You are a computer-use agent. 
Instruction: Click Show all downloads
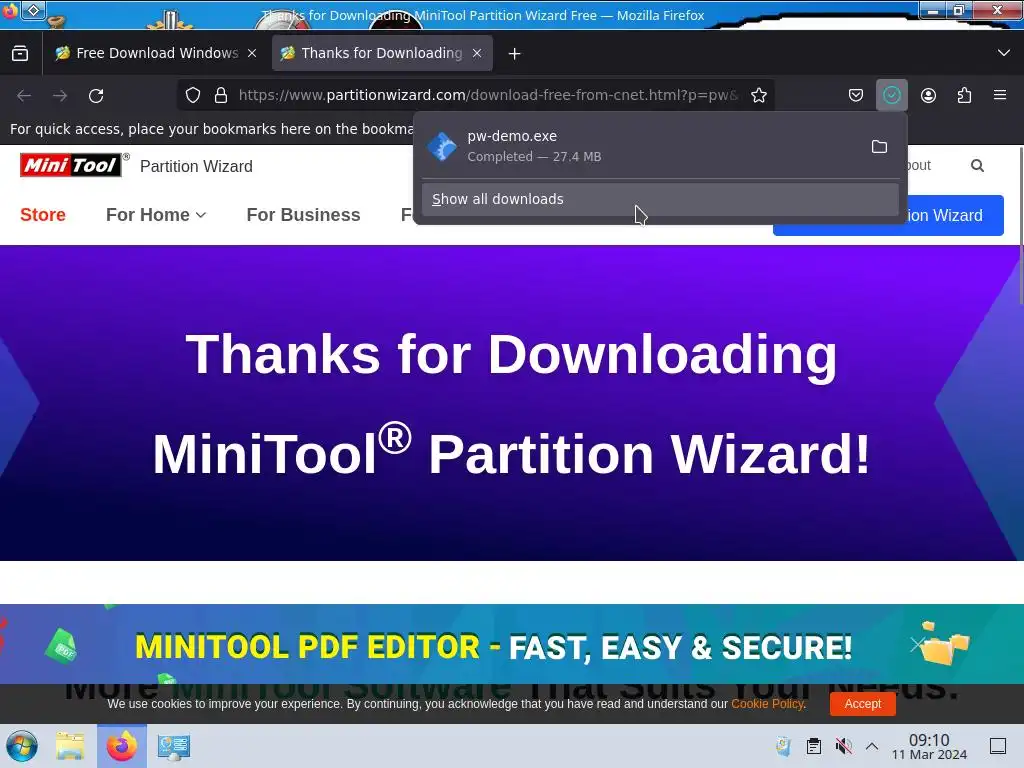coord(660,199)
